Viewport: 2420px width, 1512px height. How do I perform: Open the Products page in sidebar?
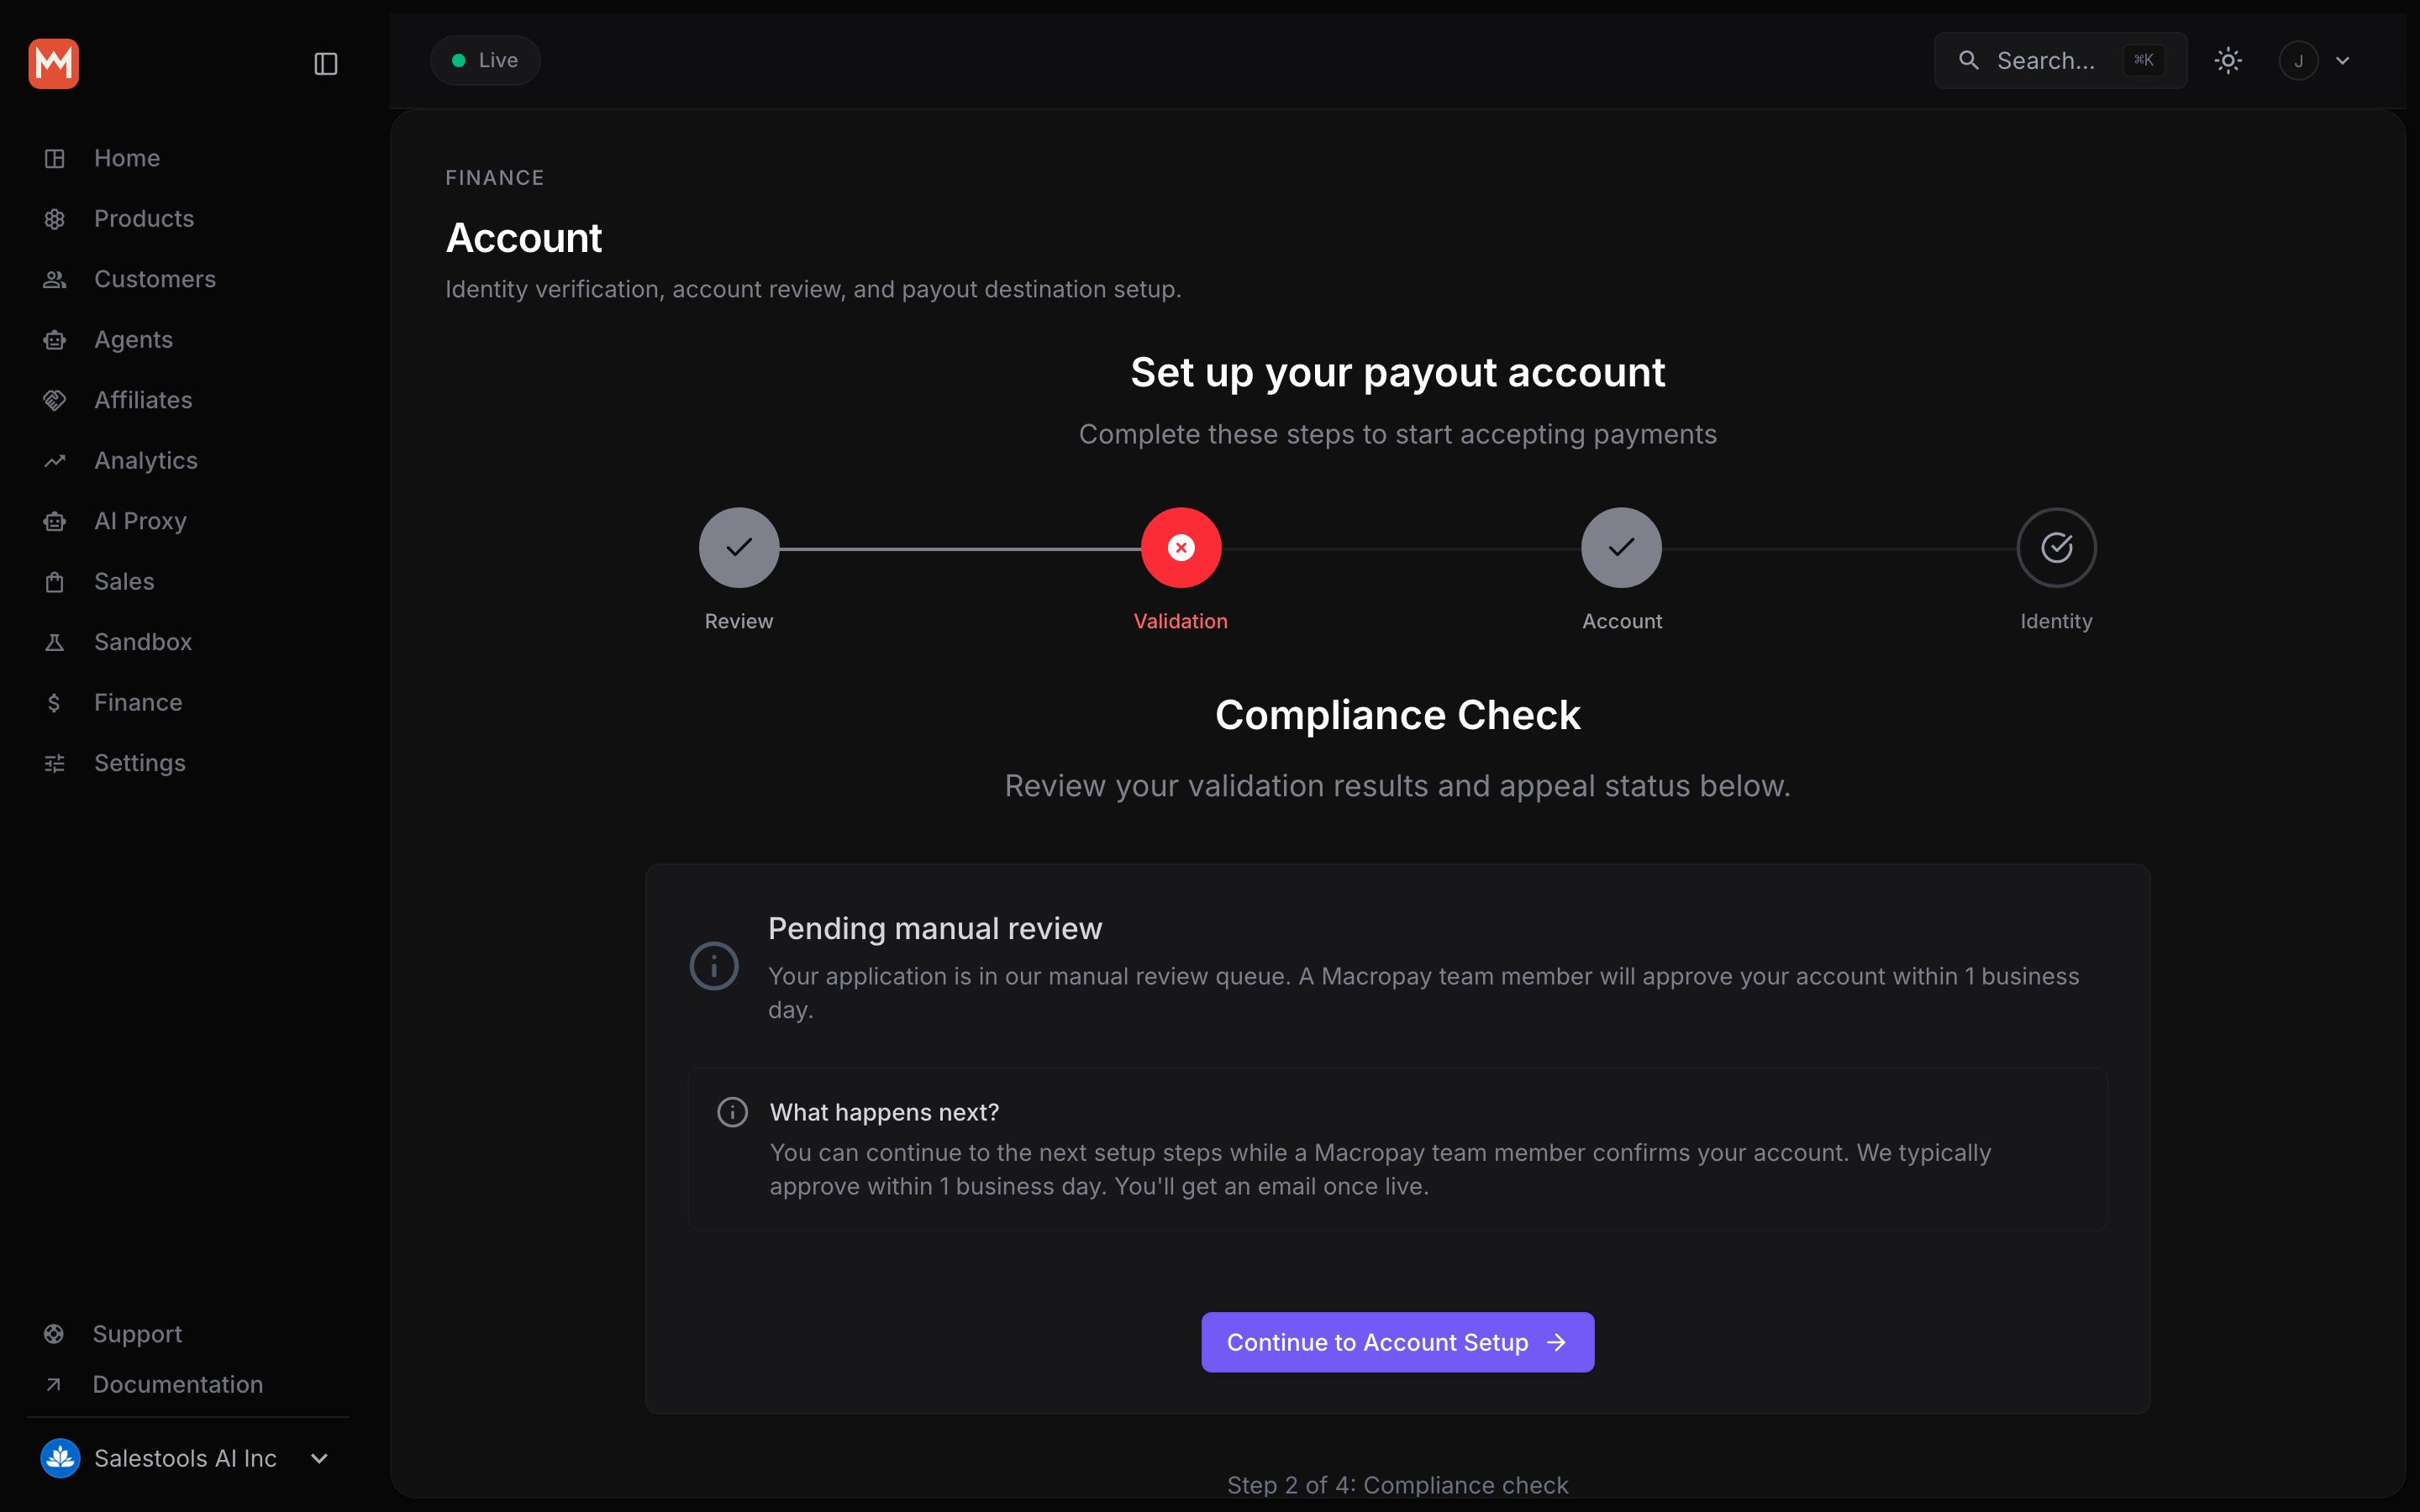coord(144,219)
